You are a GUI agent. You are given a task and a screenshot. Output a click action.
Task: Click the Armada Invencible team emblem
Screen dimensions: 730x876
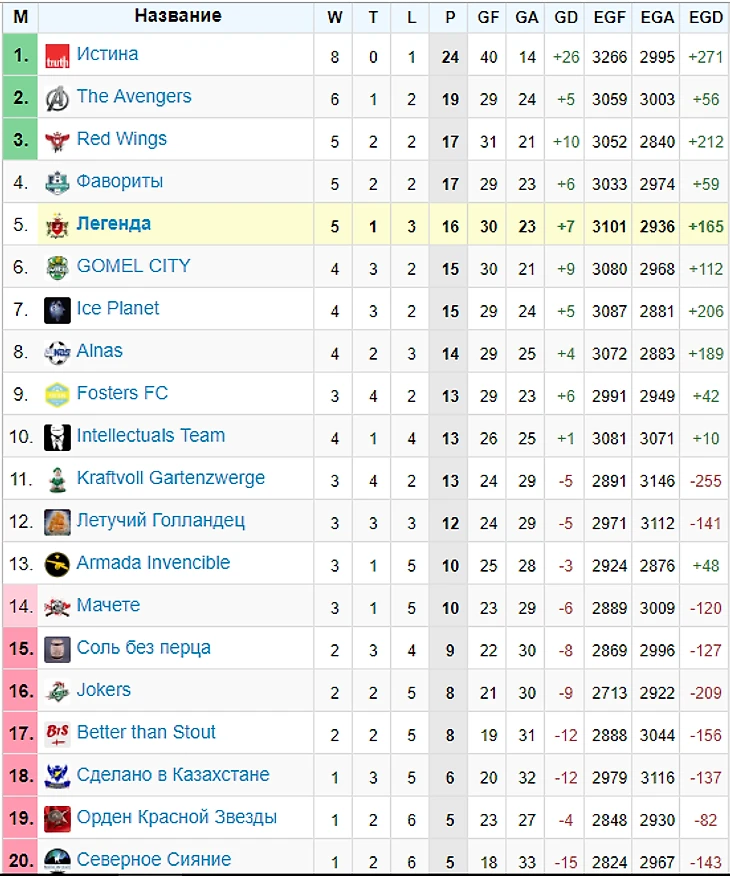pos(57,564)
